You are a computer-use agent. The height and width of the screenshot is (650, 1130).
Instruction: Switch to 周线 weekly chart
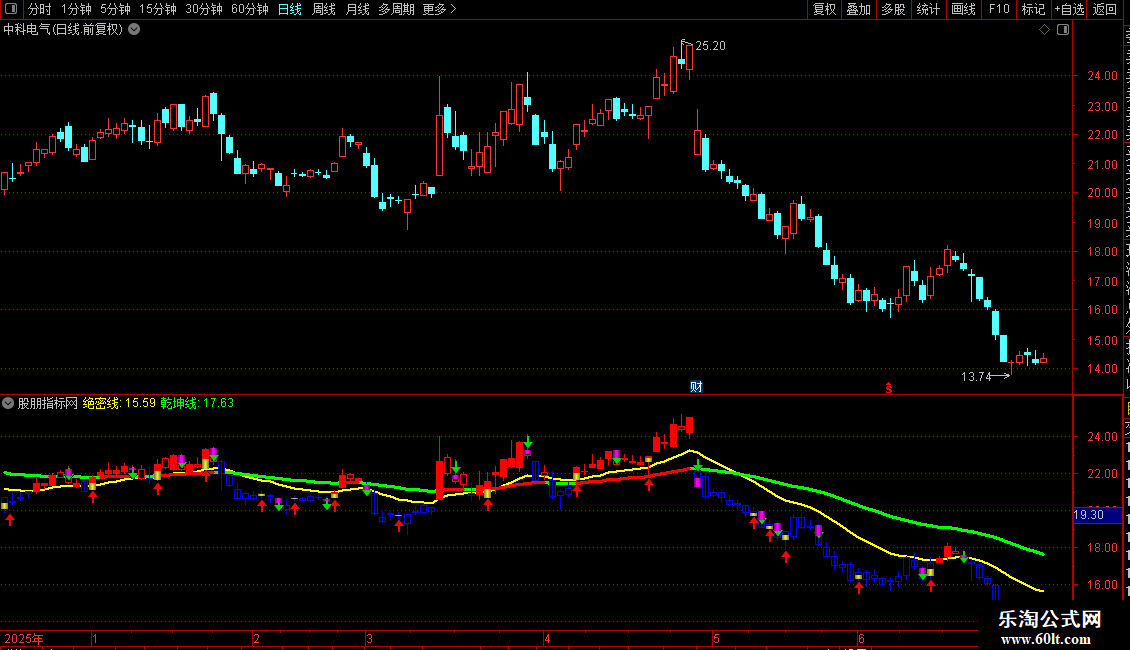[324, 9]
